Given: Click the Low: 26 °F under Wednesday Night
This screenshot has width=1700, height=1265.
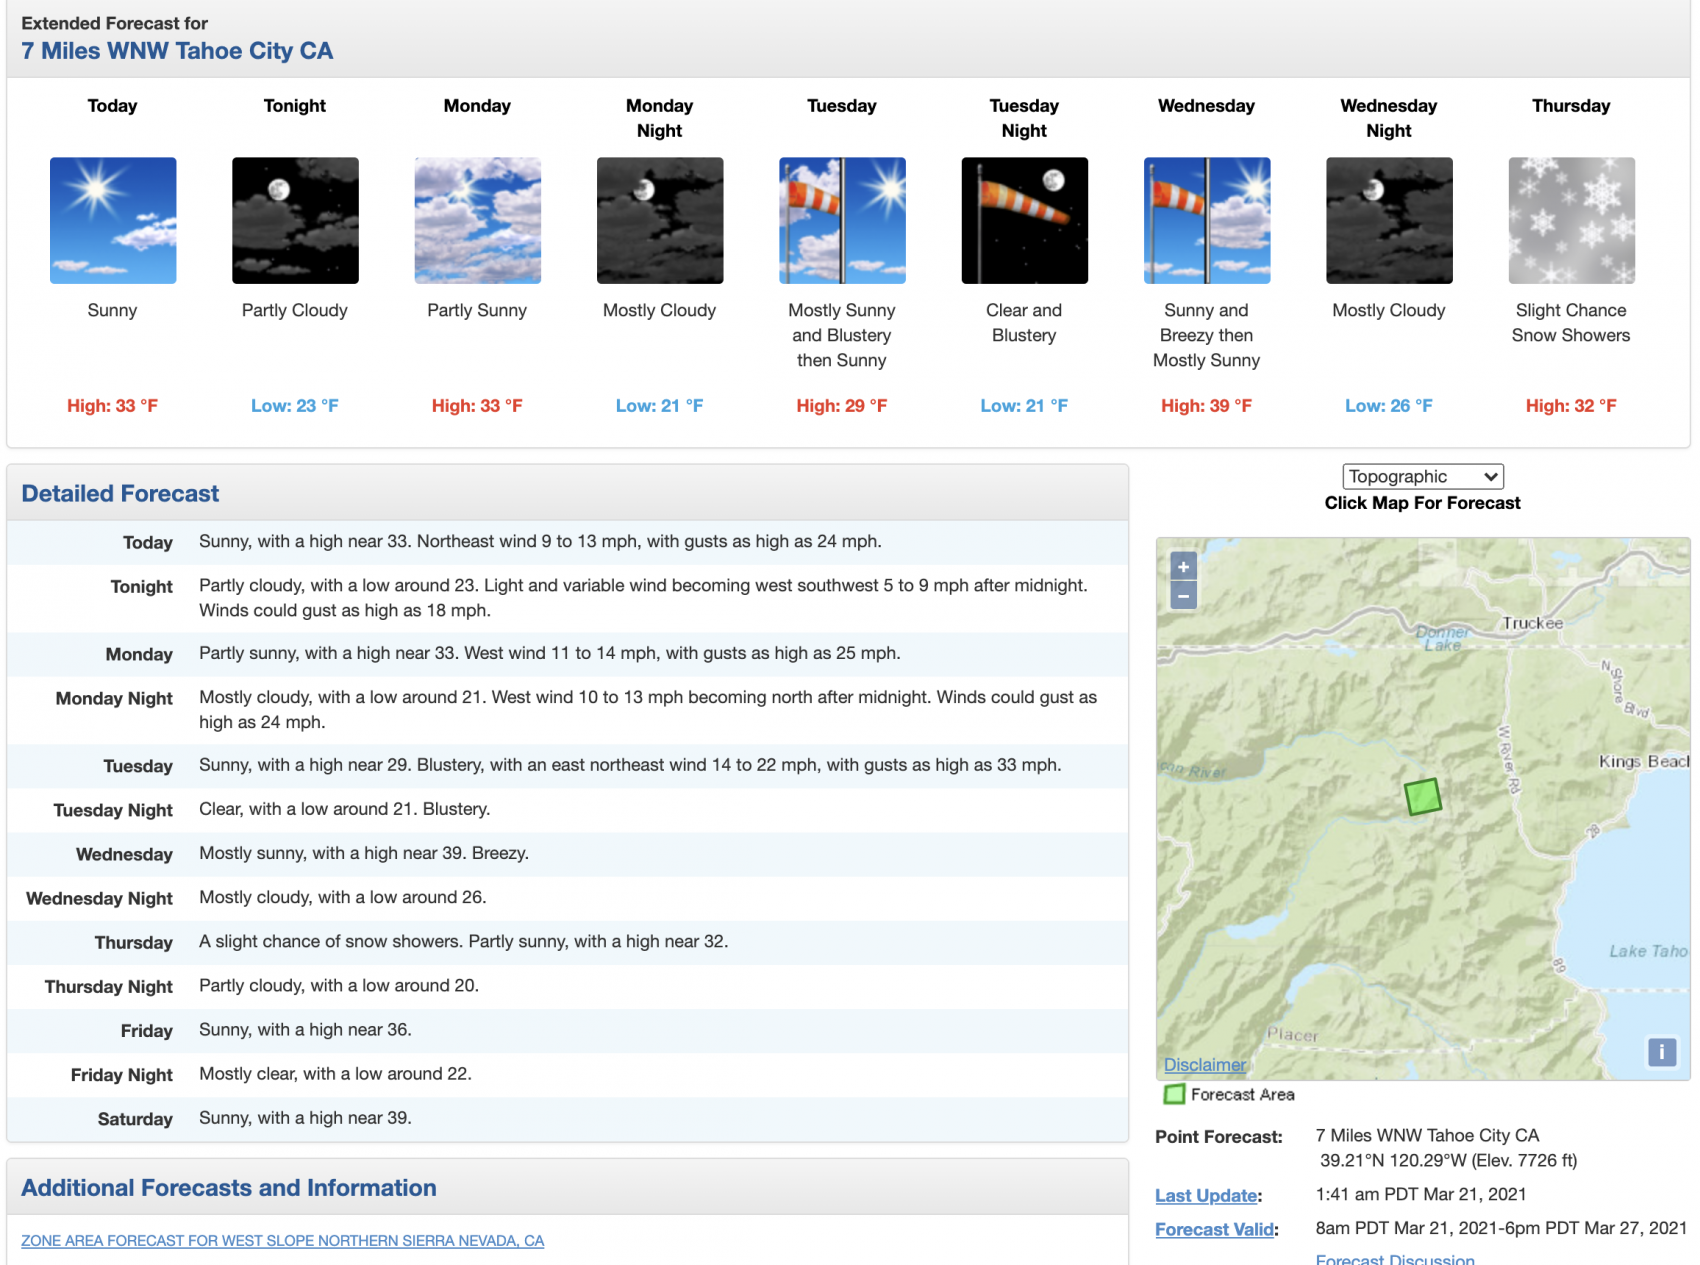Looking at the screenshot, I should point(1389,406).
